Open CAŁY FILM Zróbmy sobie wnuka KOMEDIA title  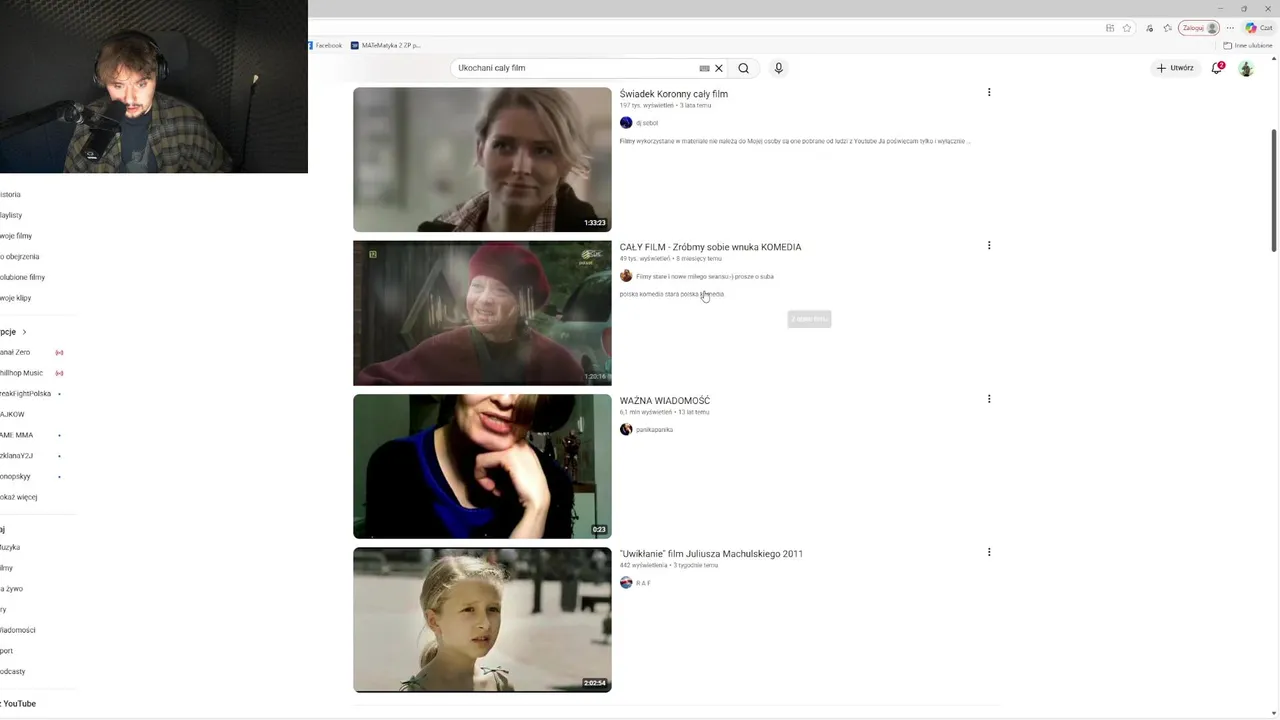tap(710, 247)
